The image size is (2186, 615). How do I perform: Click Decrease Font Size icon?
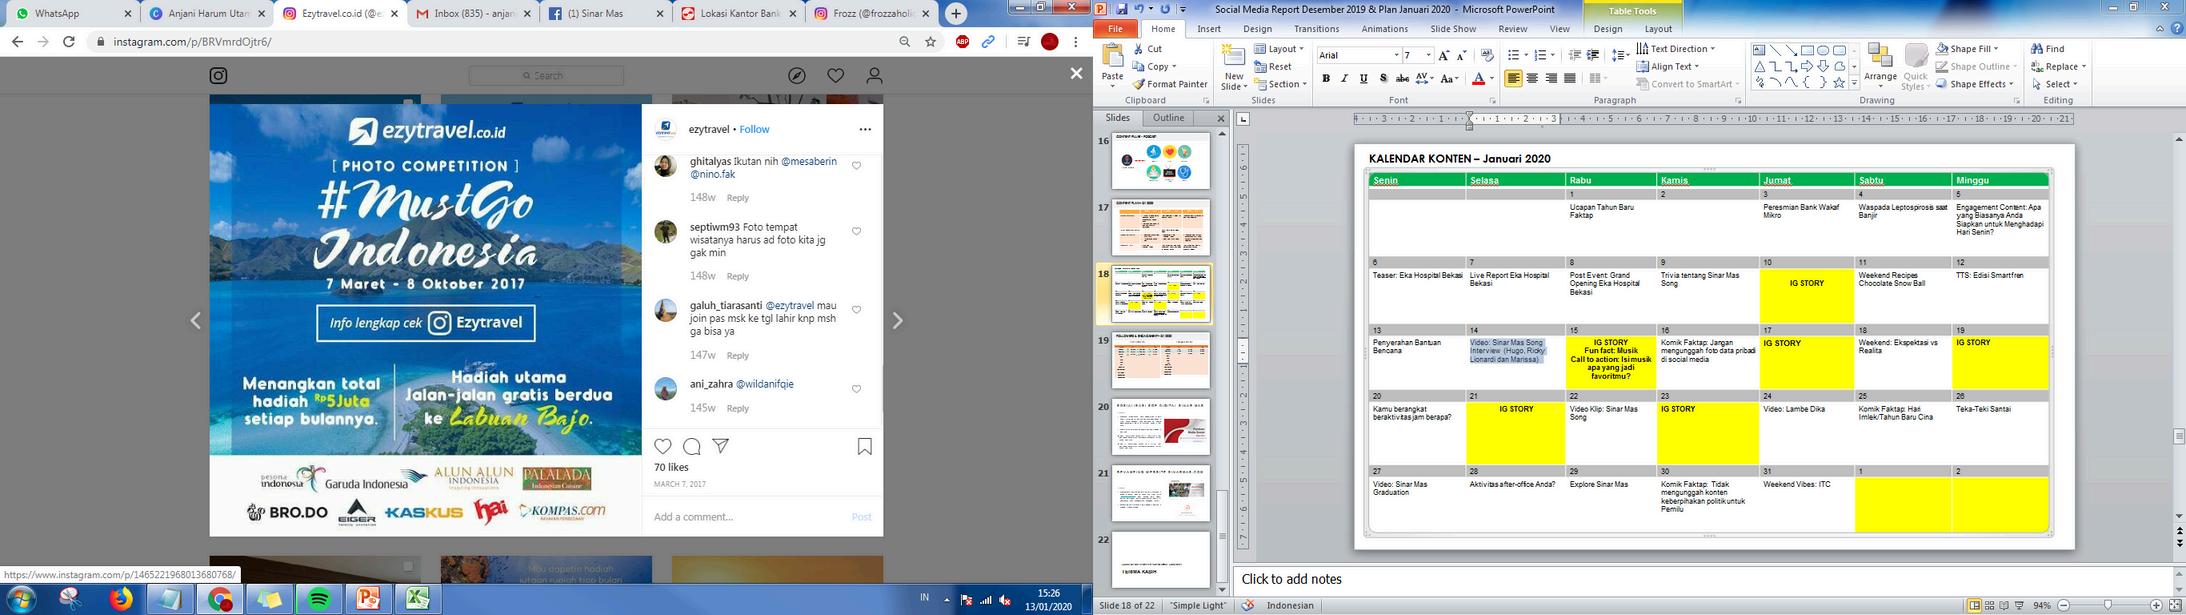[x=1462, y=55]
